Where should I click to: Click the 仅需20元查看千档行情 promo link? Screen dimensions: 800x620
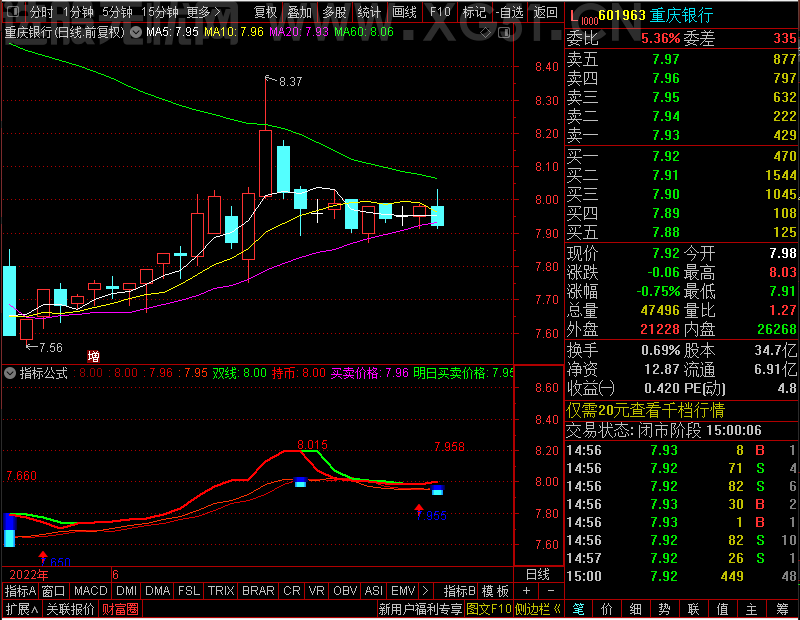(645, 410)
